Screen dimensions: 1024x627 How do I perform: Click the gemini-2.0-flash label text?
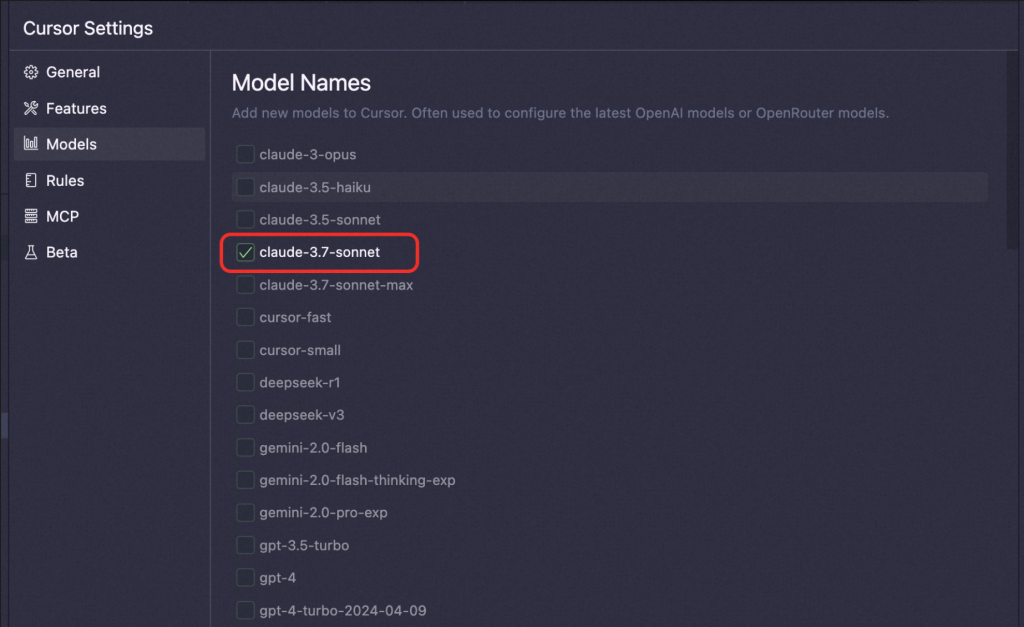(313, 448)
